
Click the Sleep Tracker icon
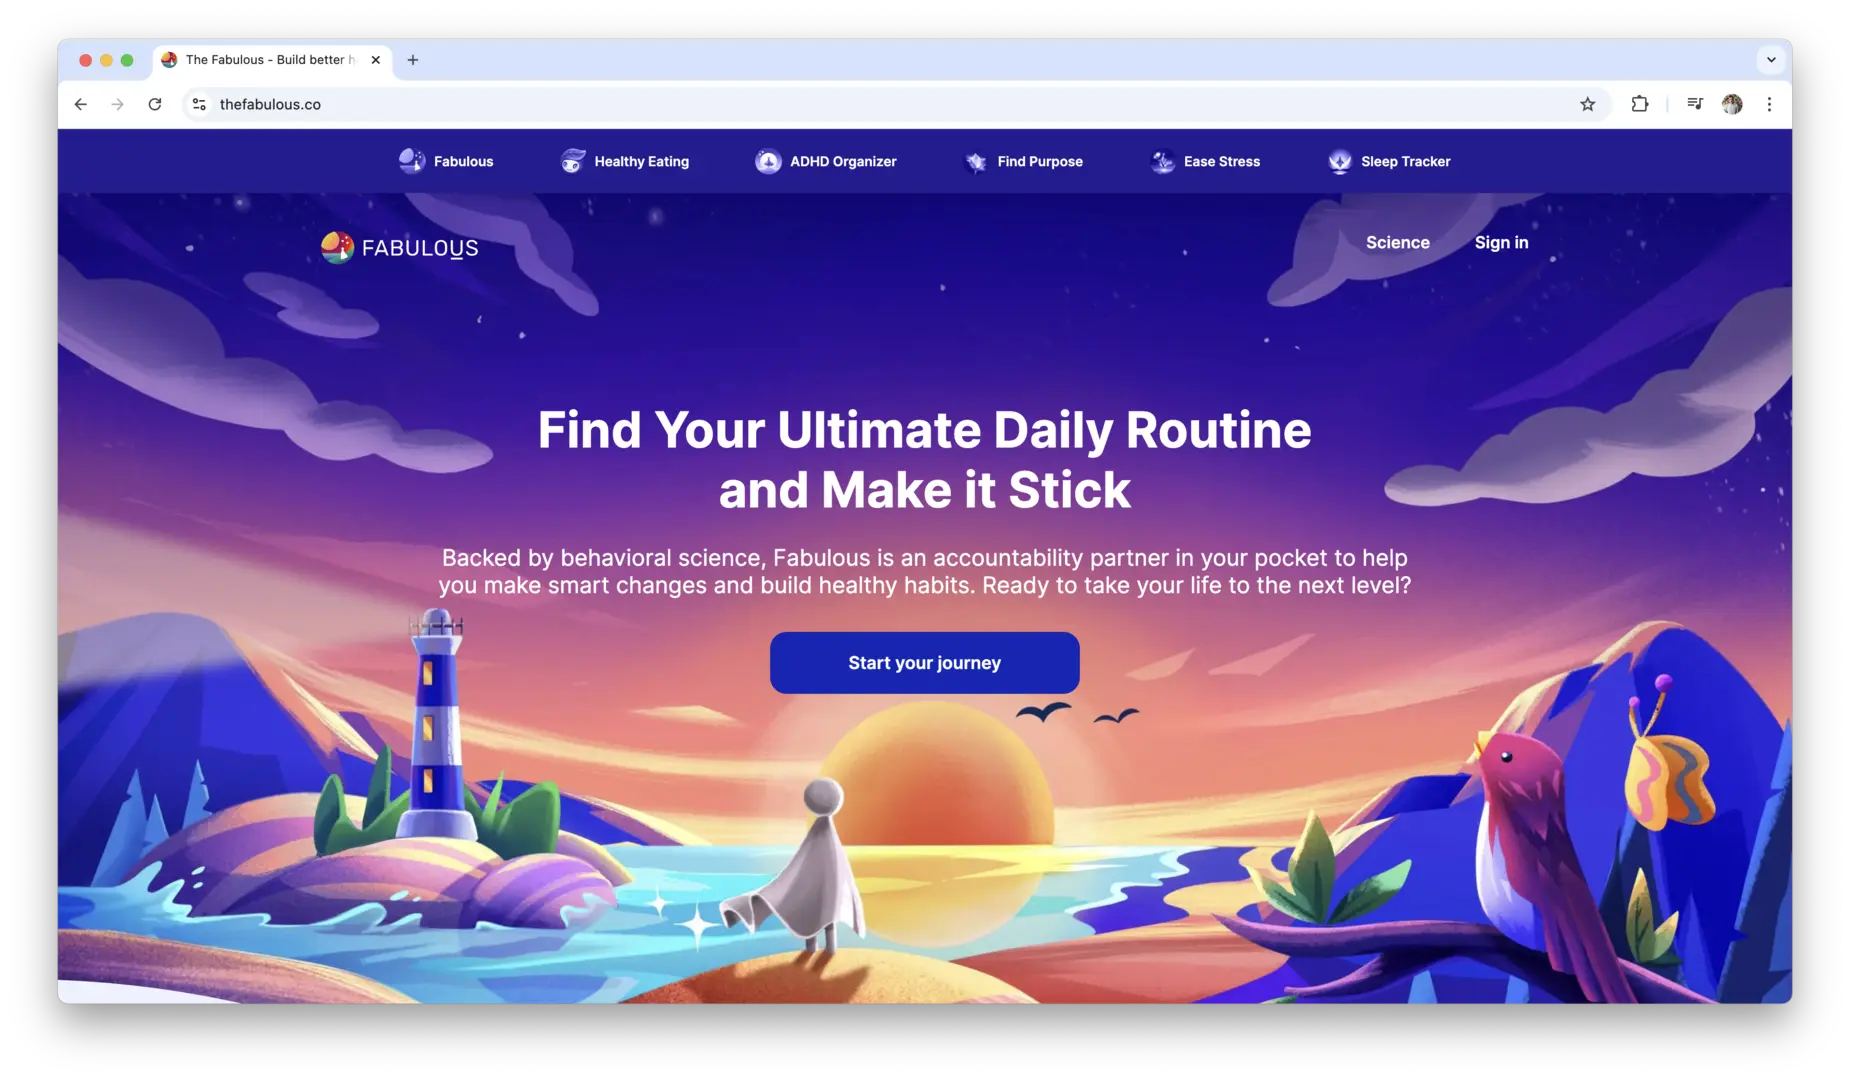click(1339, 161)
